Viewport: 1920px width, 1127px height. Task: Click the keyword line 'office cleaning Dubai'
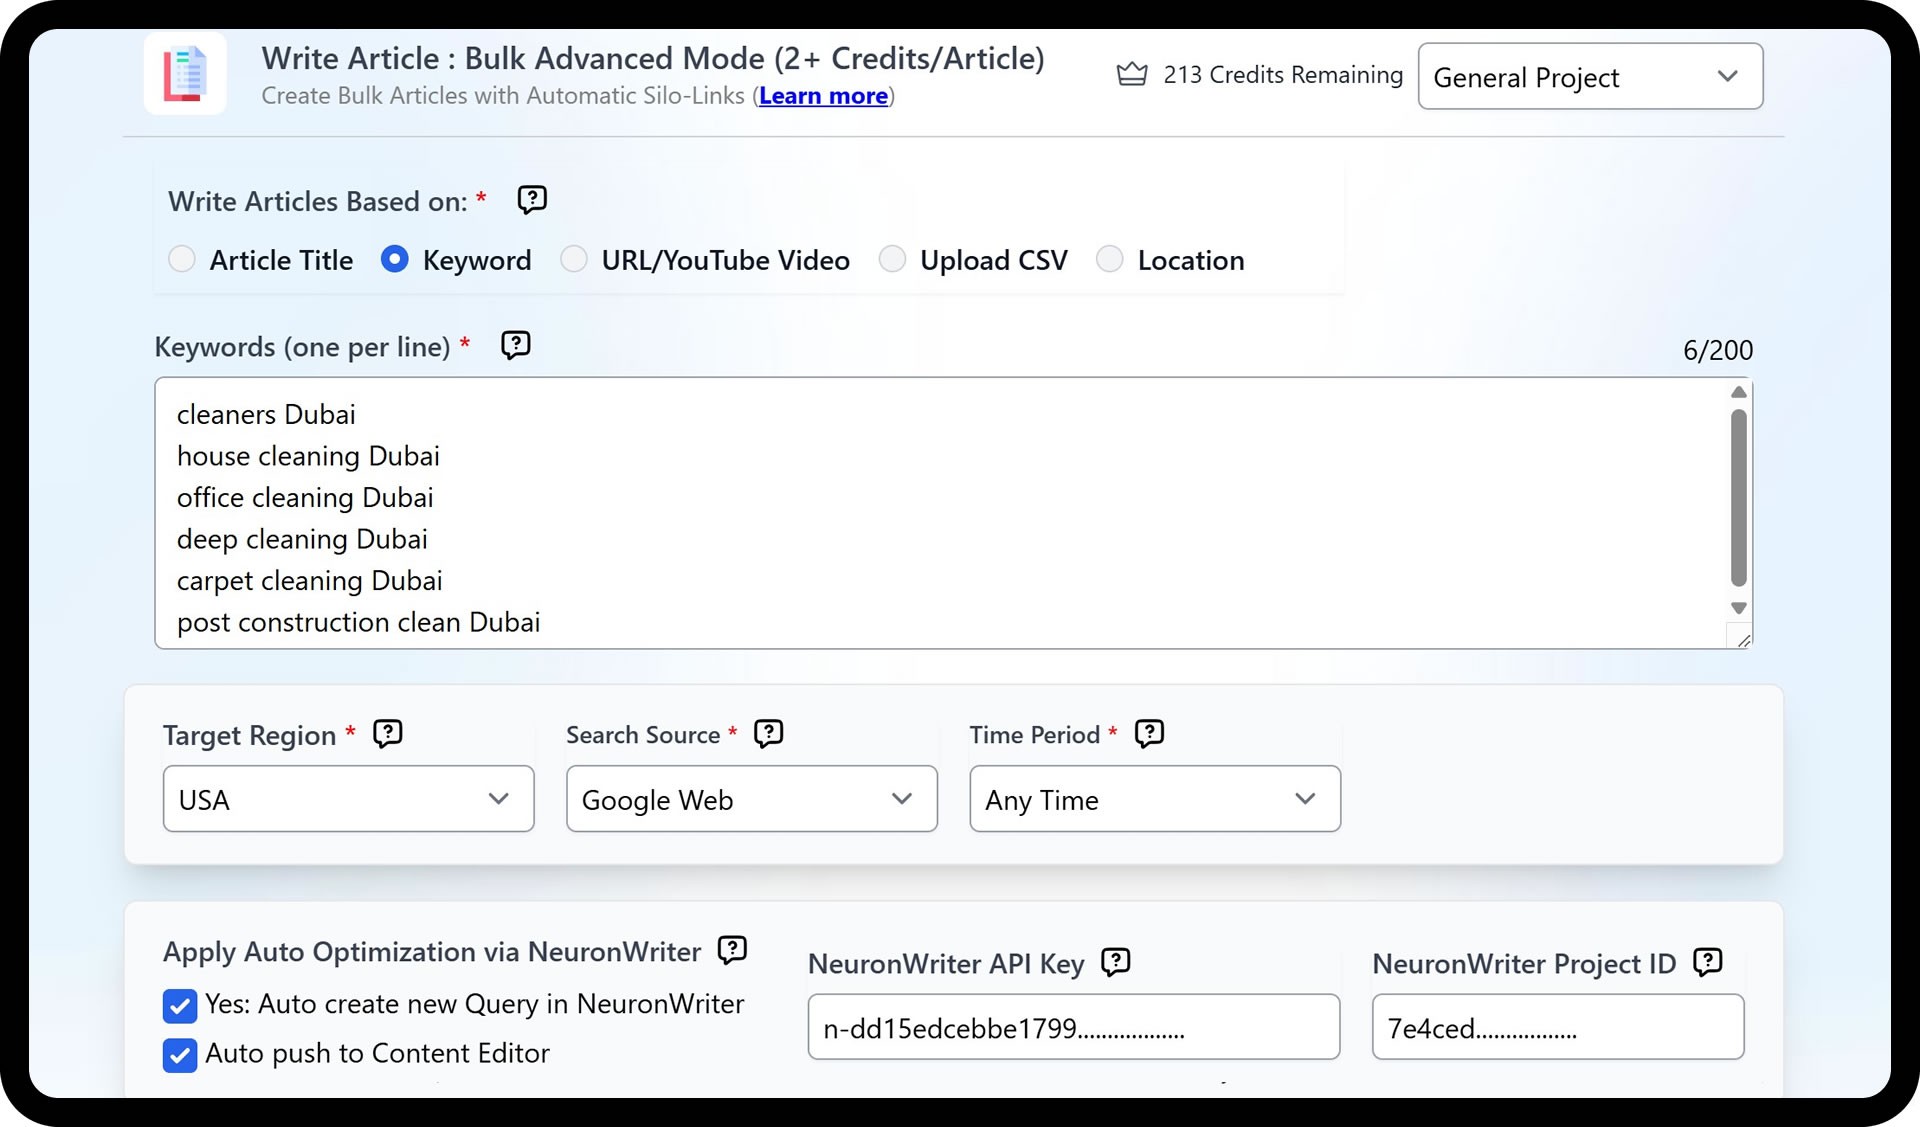coord(305,497)
